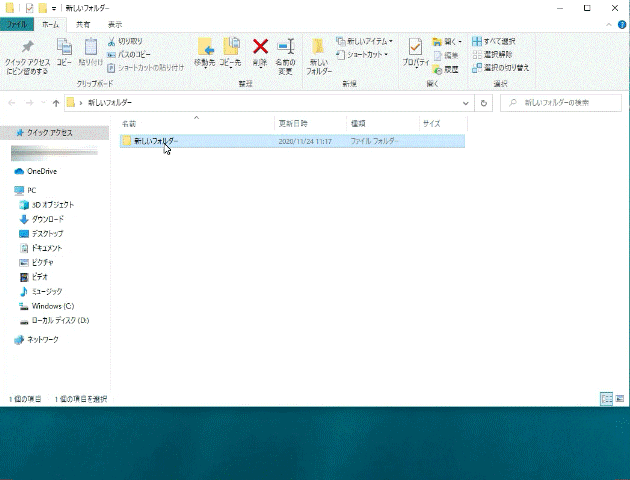The image size is (630, 480).
Task: Click Invert Selection (選択の切り替え)
Action: [500, 68]
